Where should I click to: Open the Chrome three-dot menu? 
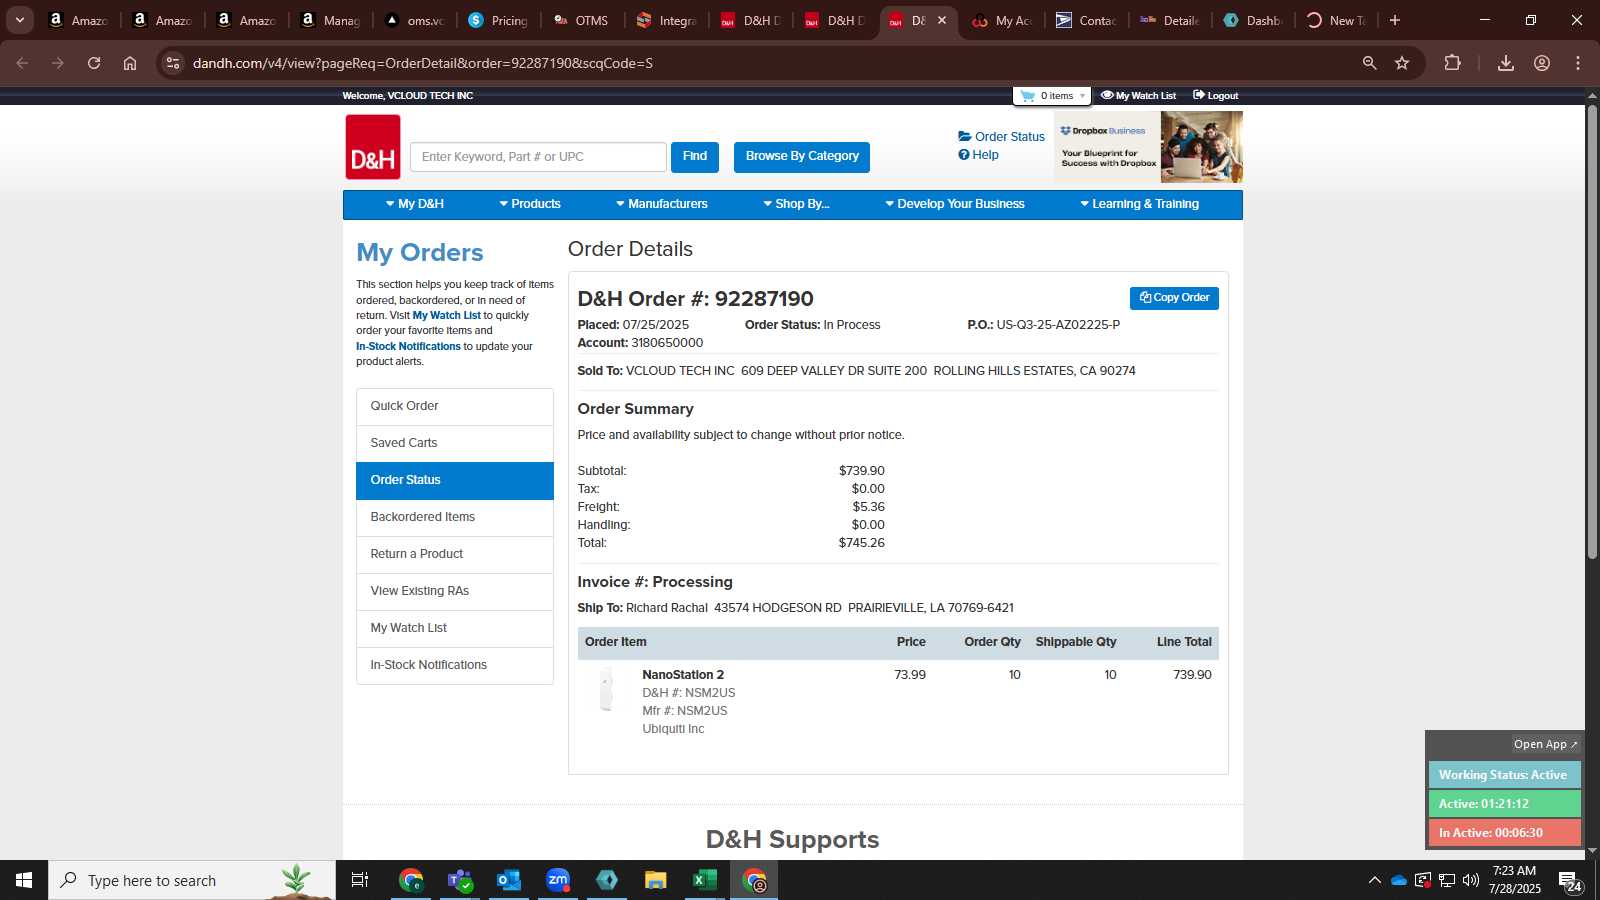[1578, 63]
